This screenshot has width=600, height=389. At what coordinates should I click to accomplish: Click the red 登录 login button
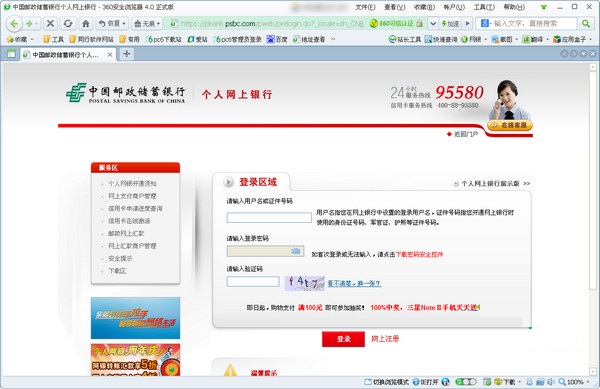point(343,339)
